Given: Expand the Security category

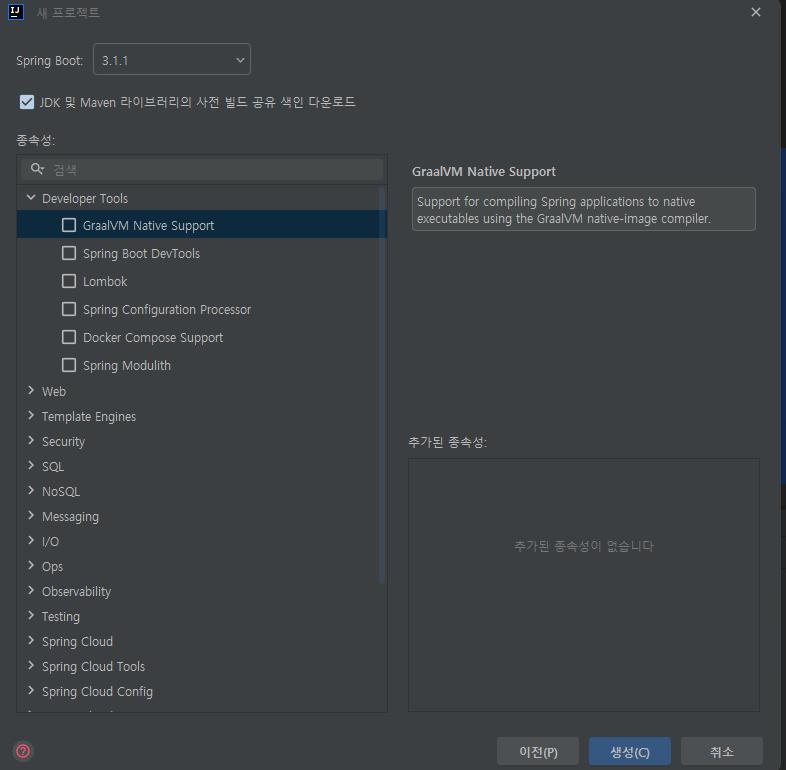Looking at the screenshot, I should [31, 441].
